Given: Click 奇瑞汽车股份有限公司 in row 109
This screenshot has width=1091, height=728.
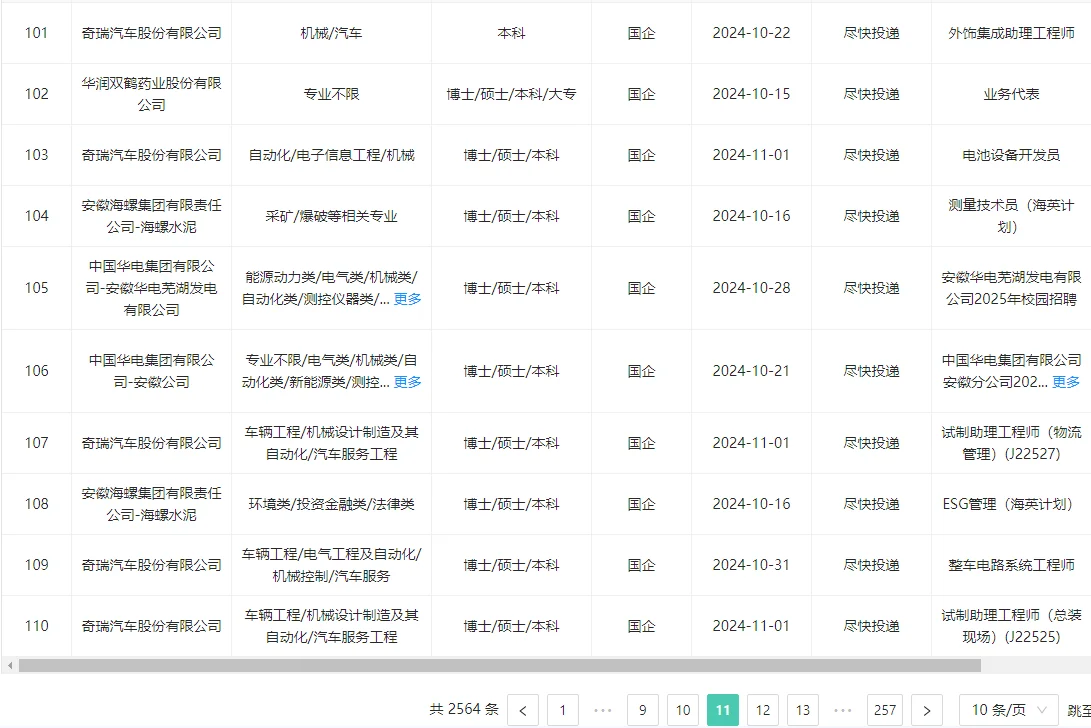Looking at the screenshot, I should [151, 564].
